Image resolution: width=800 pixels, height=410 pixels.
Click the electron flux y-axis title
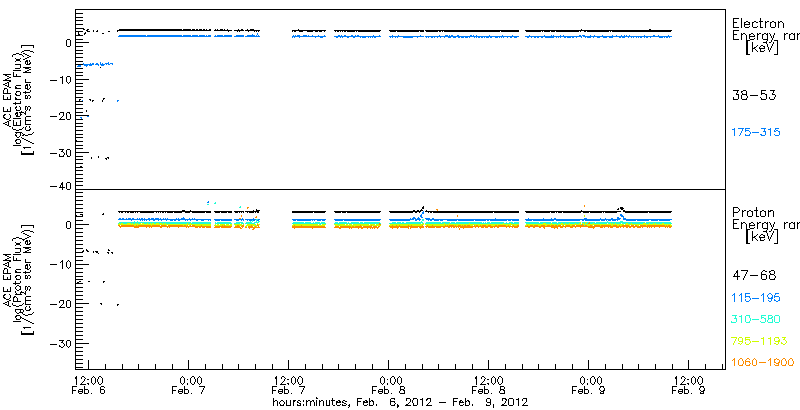click(x=20, y=99)
